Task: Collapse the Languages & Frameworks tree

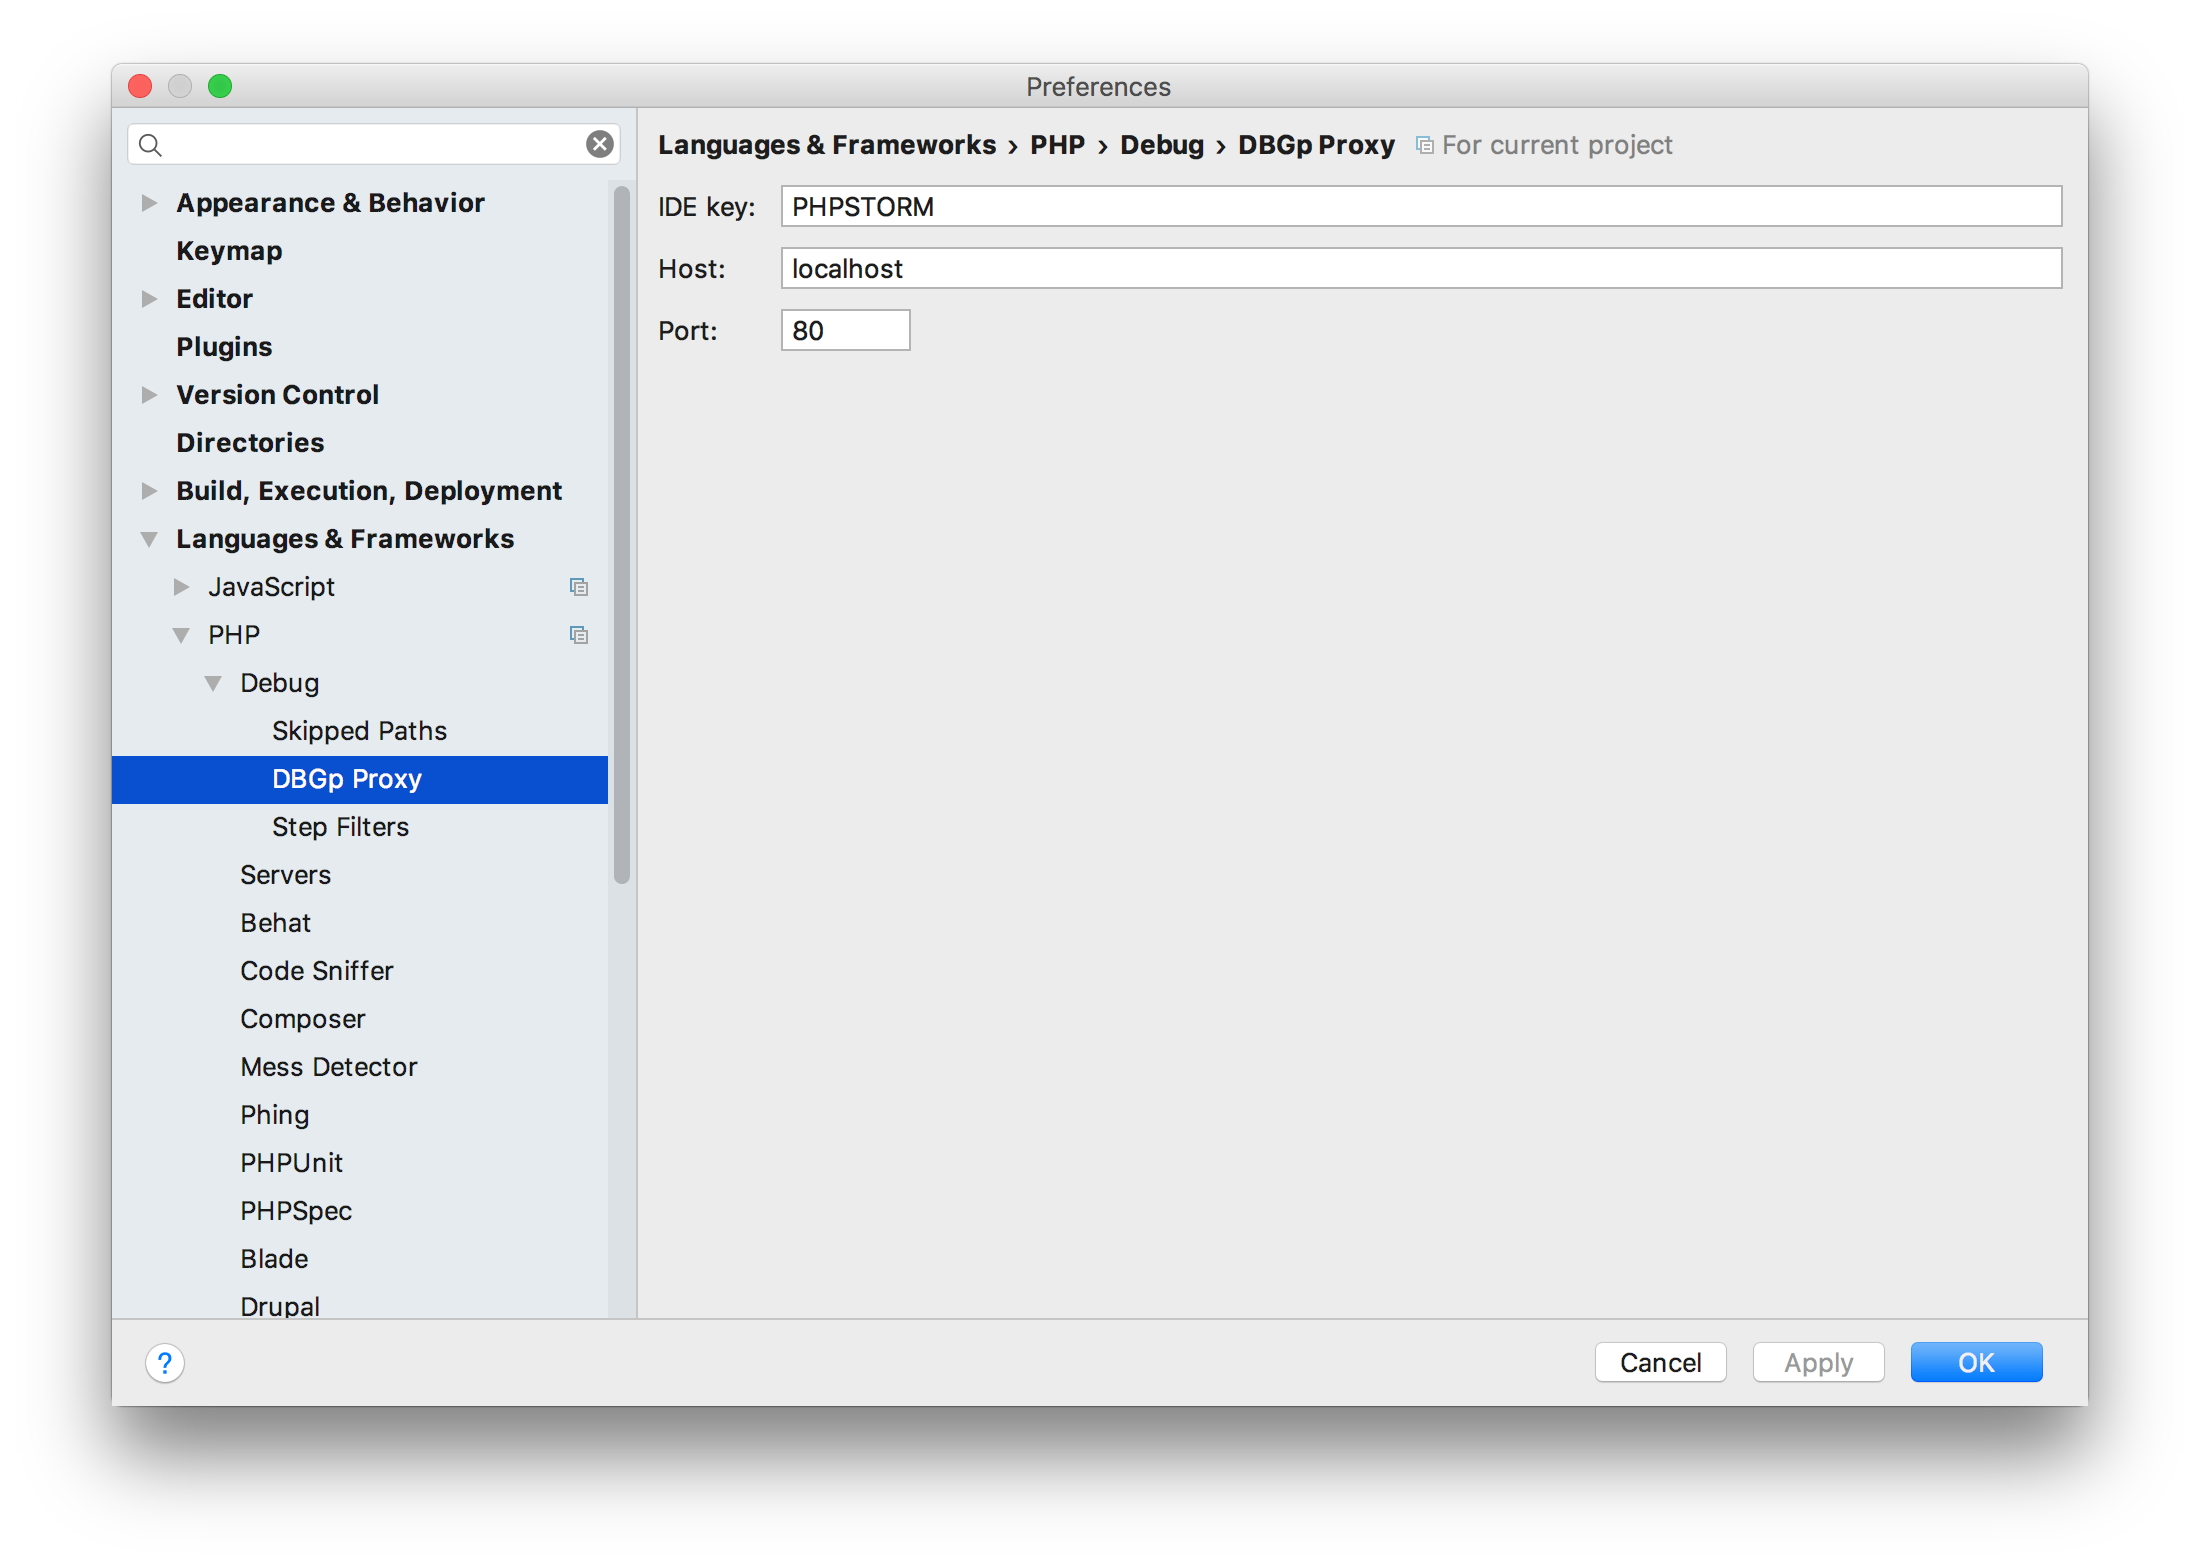Action: 149,539
